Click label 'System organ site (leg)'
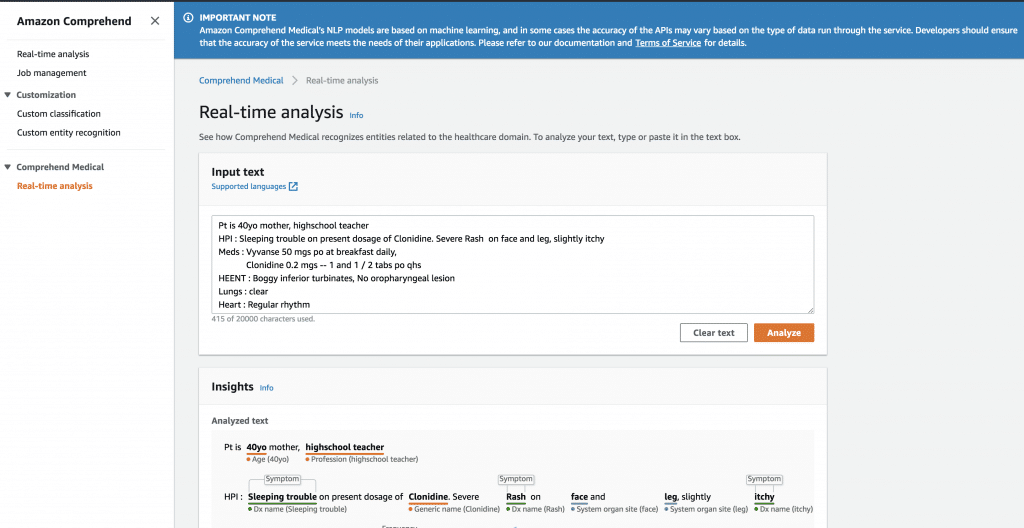This screenshot has height=528, width=1024. coord(706,509)
